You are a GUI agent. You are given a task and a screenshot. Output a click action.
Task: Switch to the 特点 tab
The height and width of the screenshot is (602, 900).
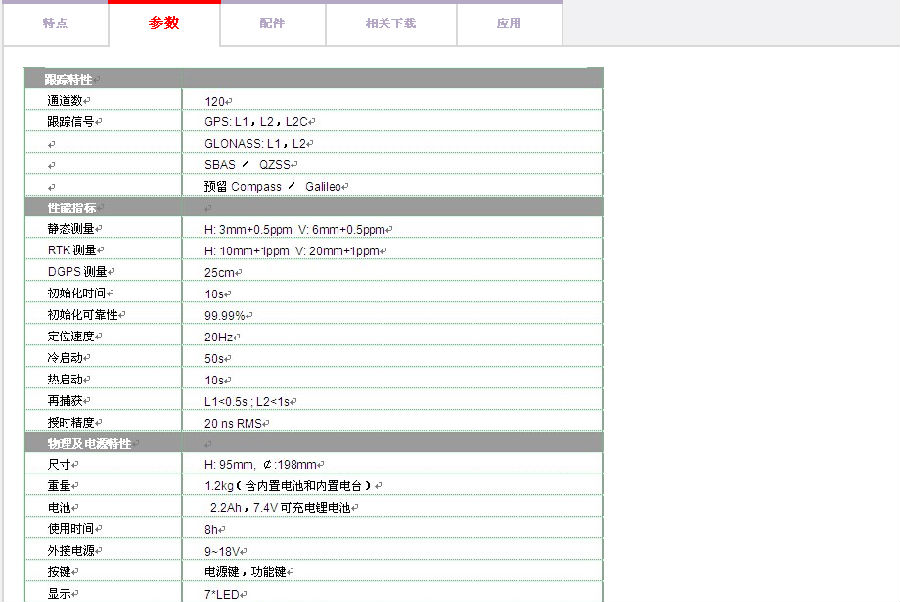56,23
